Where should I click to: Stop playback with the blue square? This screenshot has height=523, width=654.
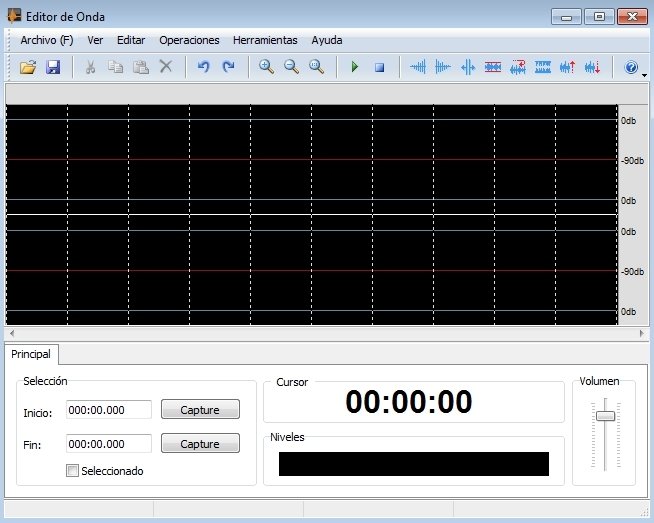(379, 67)
